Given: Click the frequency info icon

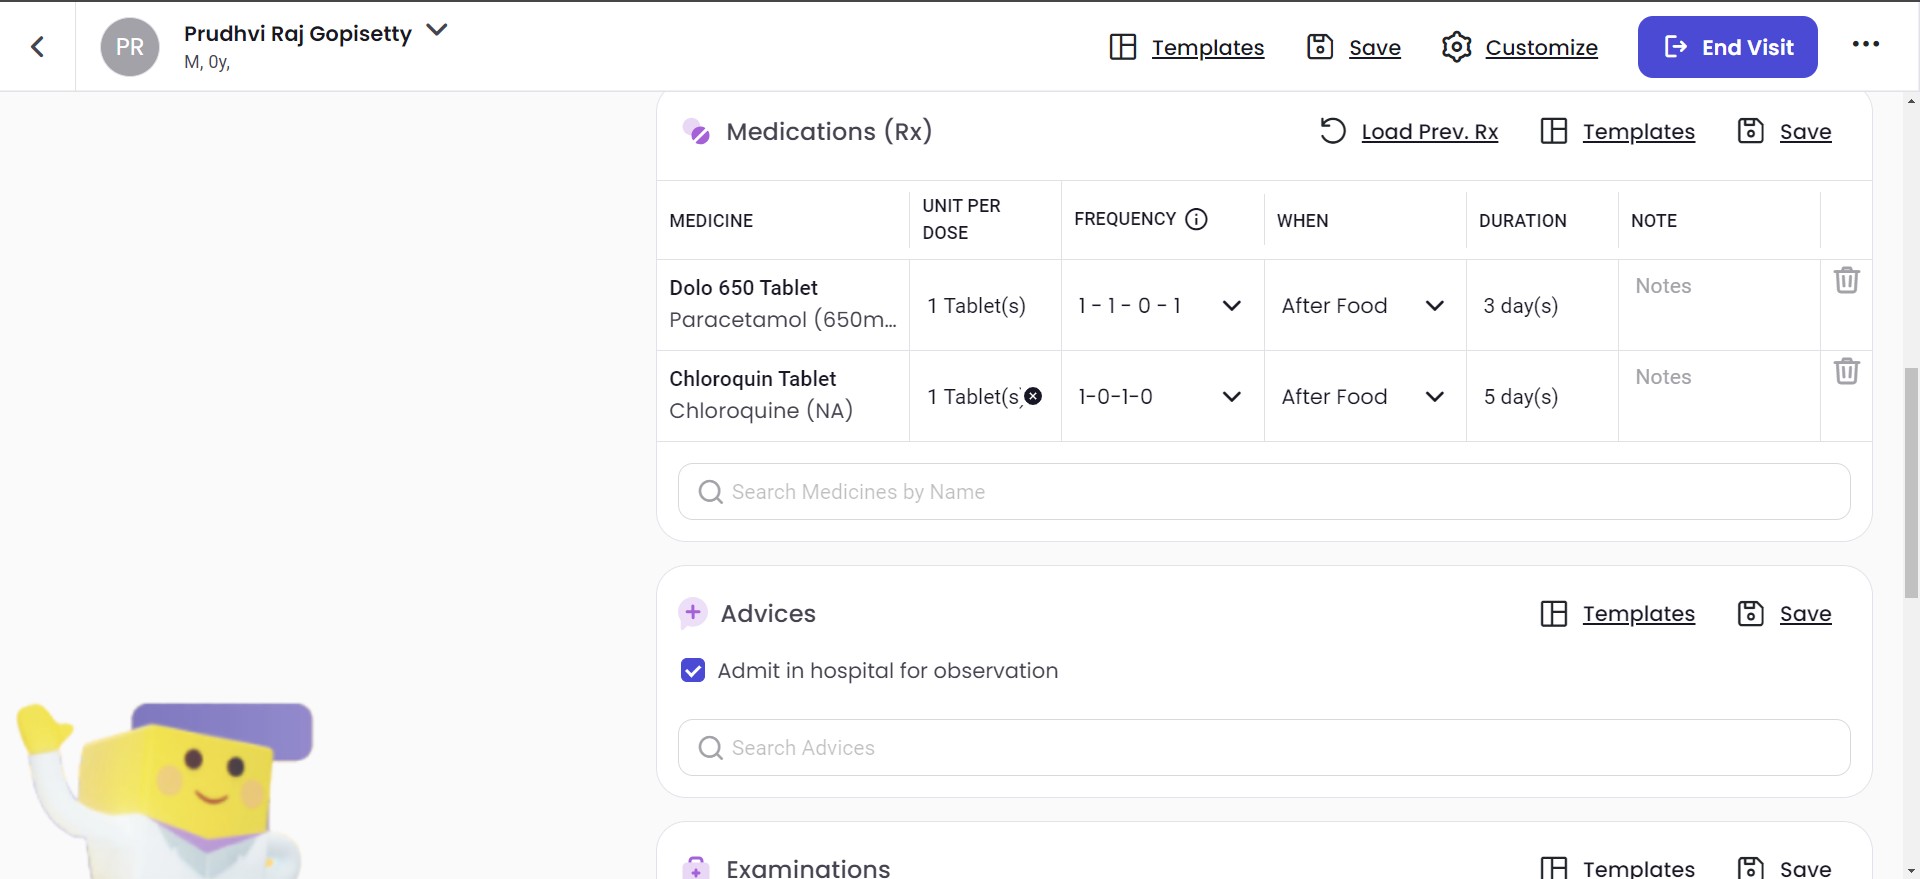Looking at the screenshot, I should (1196, 219).
